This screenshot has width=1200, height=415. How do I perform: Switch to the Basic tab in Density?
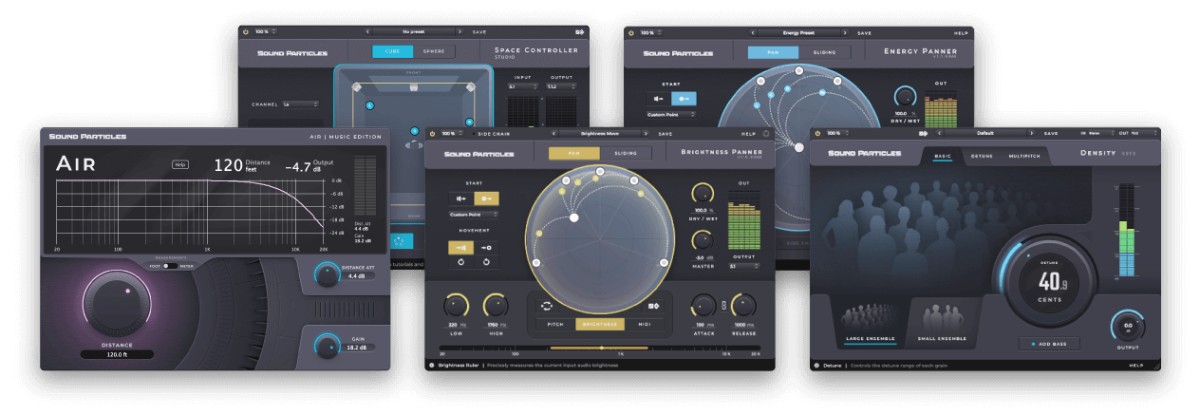[942, 155]
